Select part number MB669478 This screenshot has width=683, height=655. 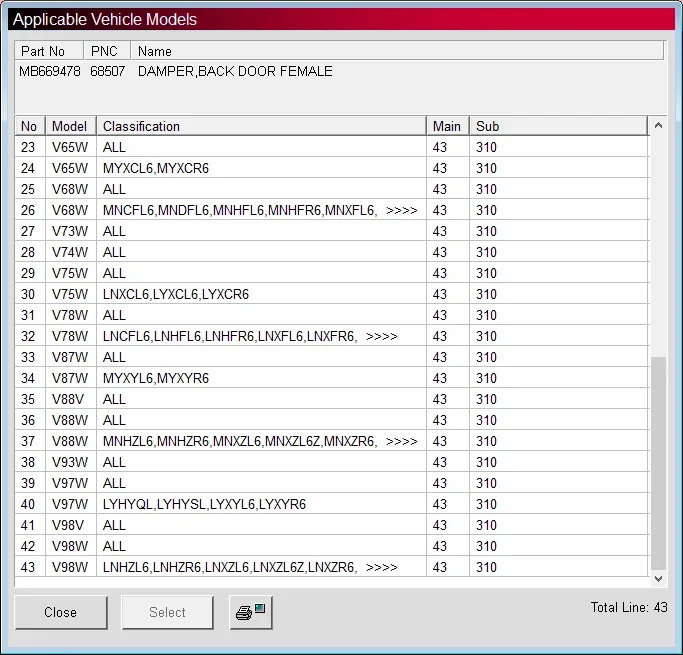[x=50, y=71]
